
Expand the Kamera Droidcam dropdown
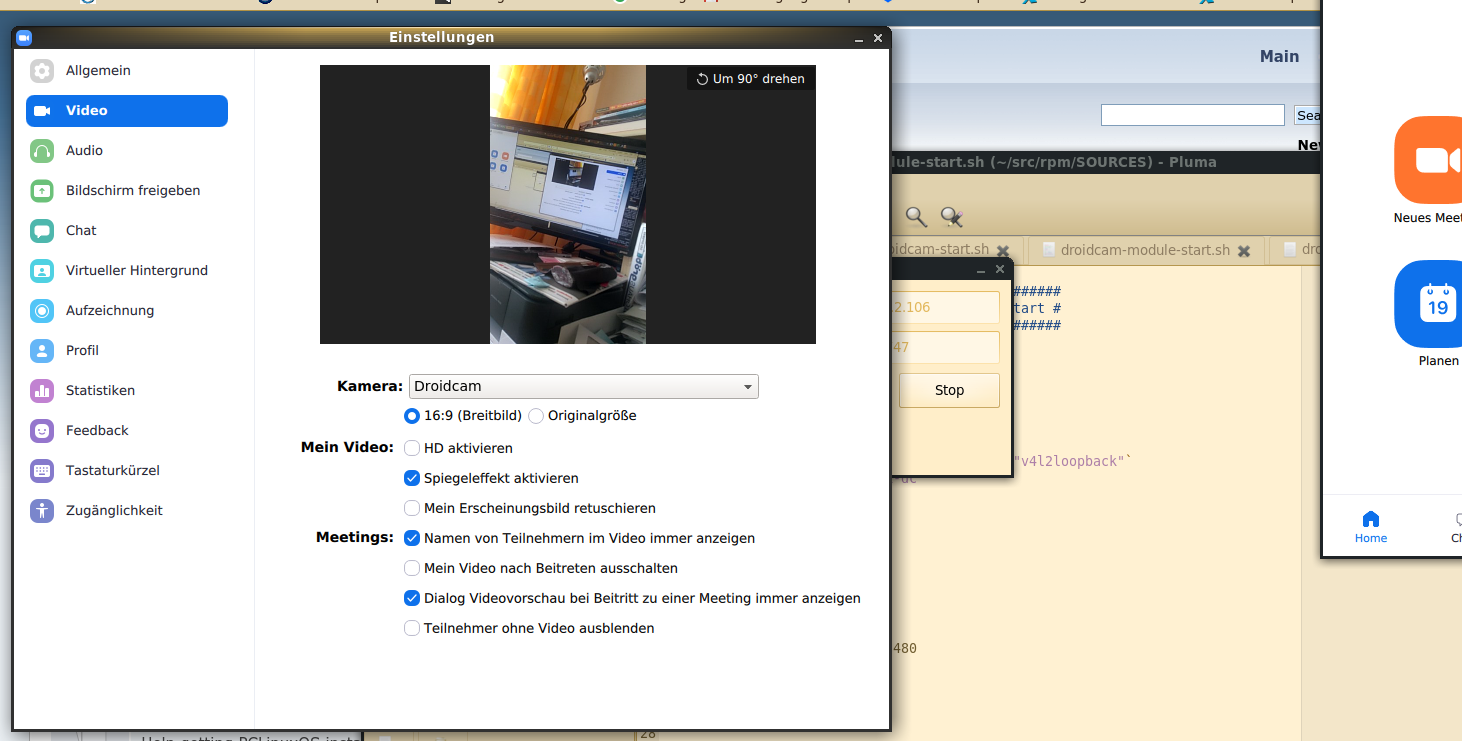tap(583, 387)
